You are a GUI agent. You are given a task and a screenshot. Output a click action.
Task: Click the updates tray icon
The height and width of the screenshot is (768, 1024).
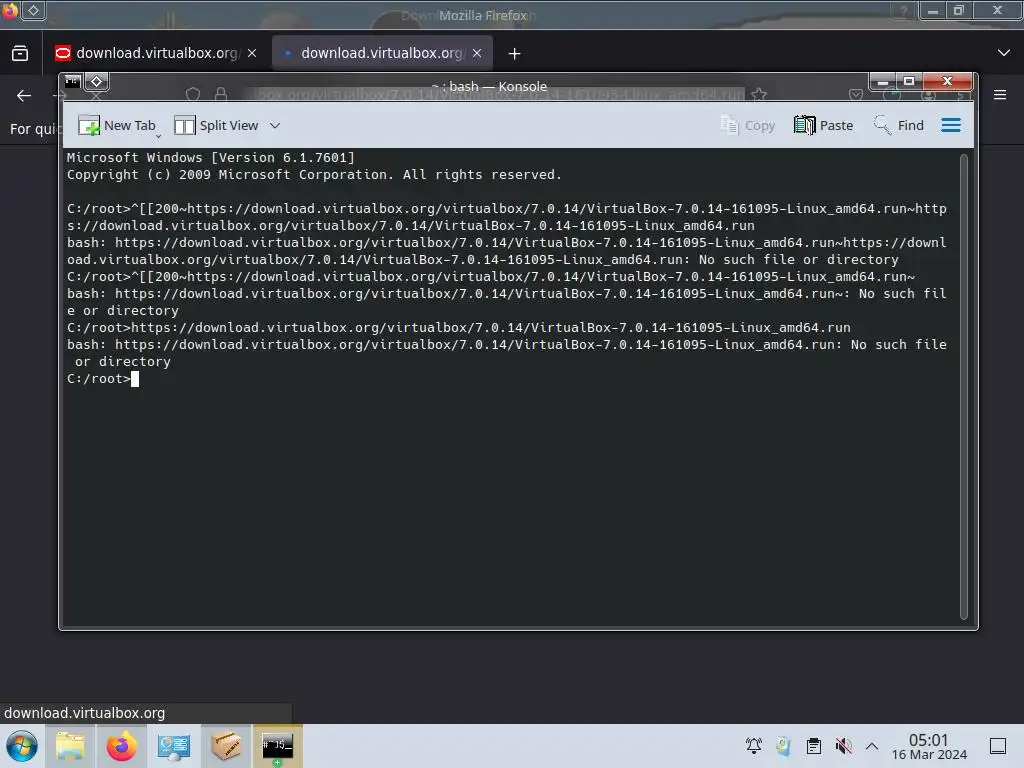(x=783, y=746)
